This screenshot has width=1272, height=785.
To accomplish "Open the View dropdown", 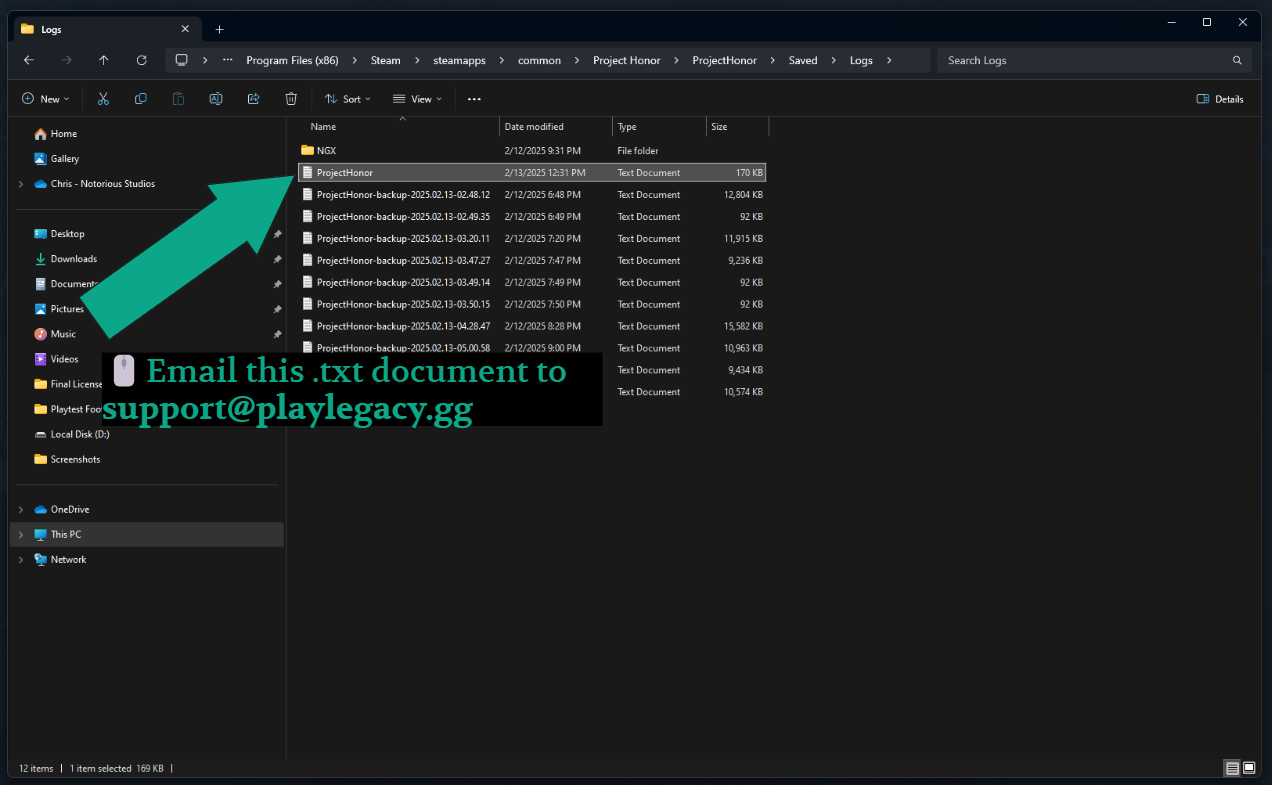I will [x=417, y=99].
